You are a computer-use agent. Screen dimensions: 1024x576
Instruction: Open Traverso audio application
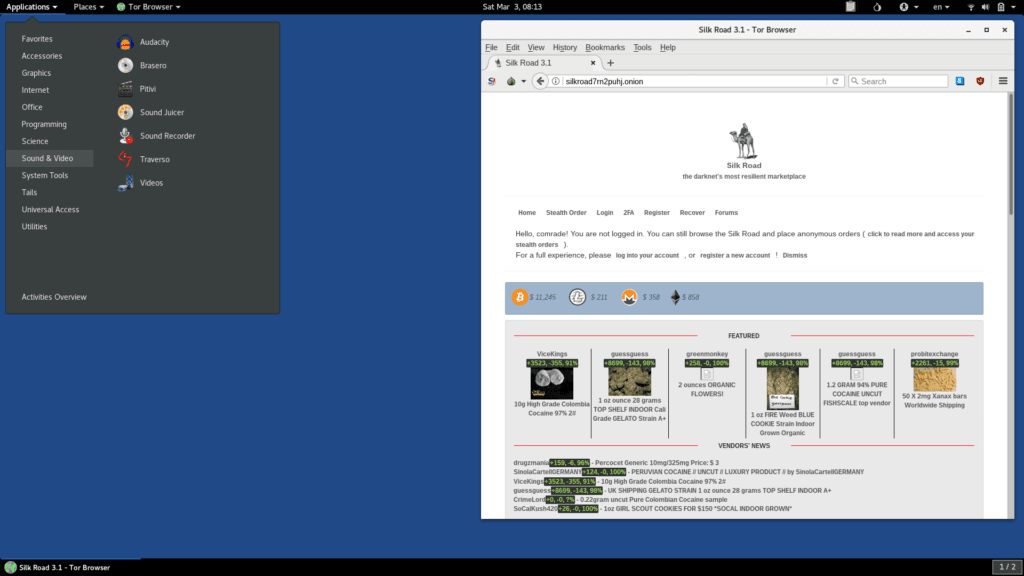[x=154, y=159]
